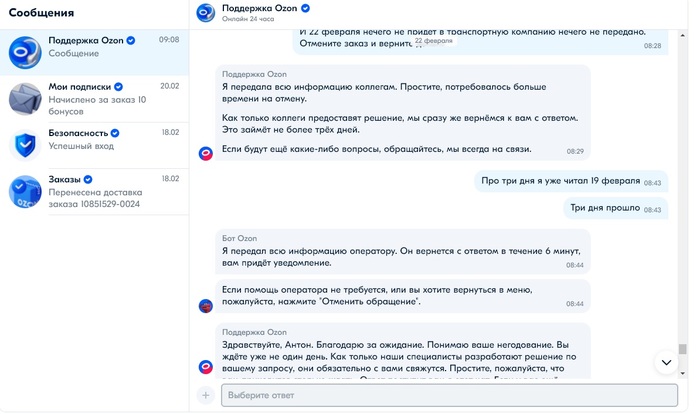Click message about Отменить обращение

pos(403,296)
